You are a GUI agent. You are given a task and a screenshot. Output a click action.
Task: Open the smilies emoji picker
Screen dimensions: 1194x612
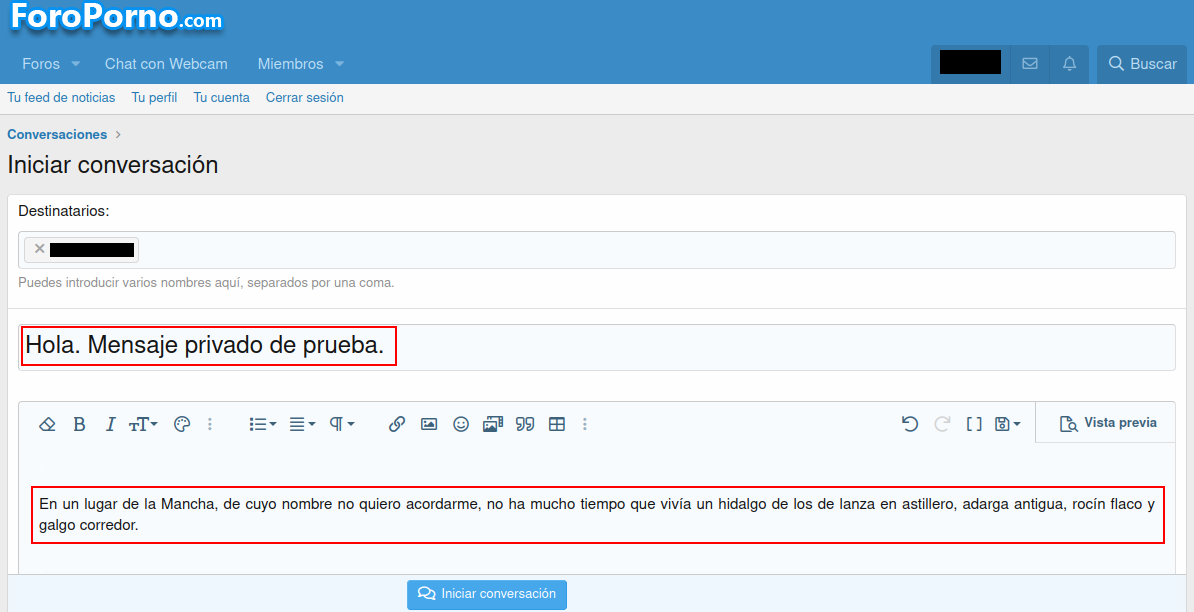tap(461, 424)
